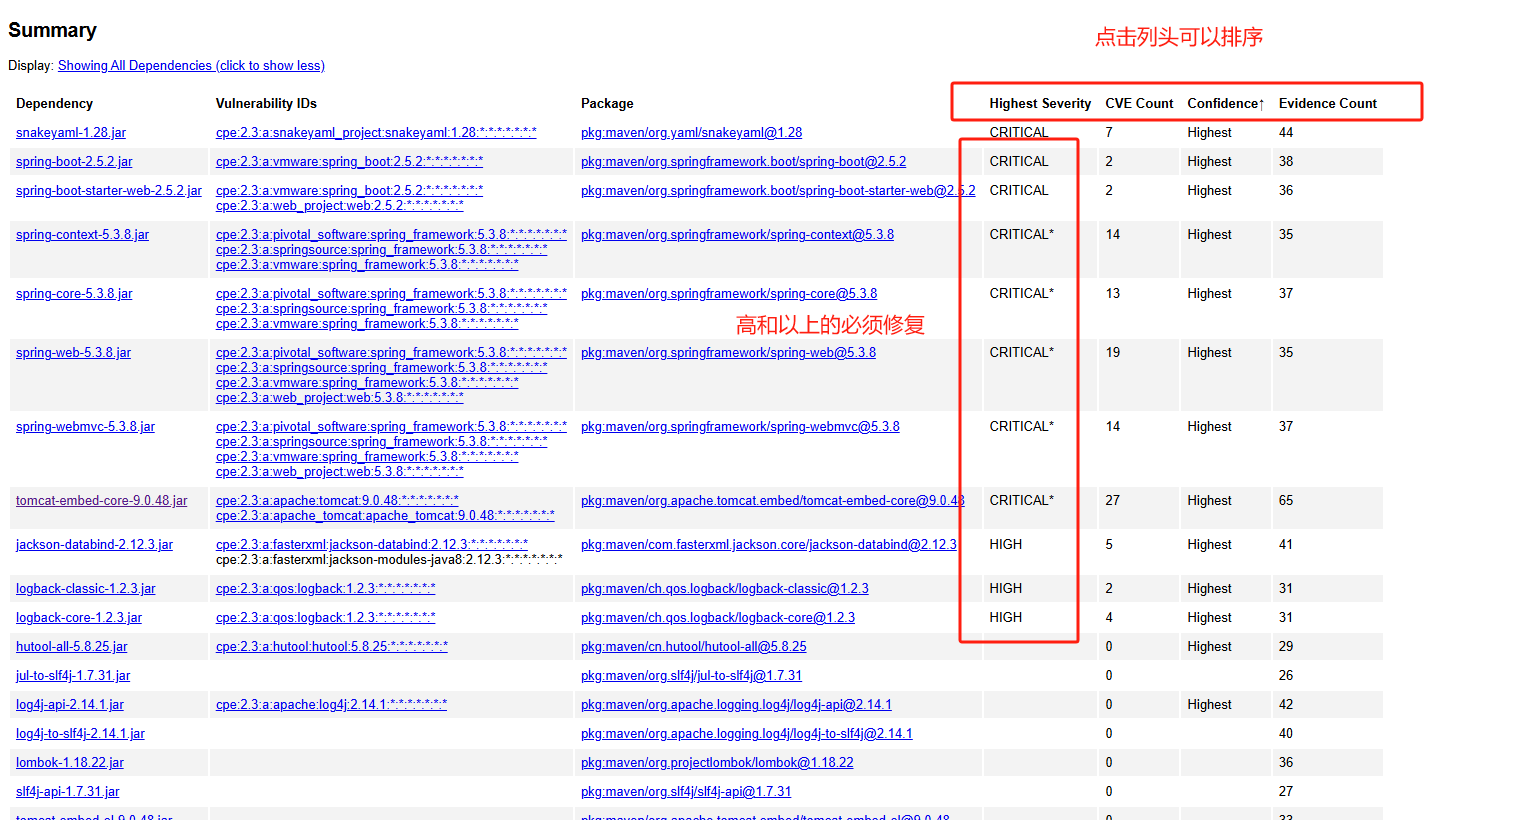Screen dimensions: 1516x820
Task: Open pkg:maven logback-core@1.2.3 package link
Action: click(718, 618)
